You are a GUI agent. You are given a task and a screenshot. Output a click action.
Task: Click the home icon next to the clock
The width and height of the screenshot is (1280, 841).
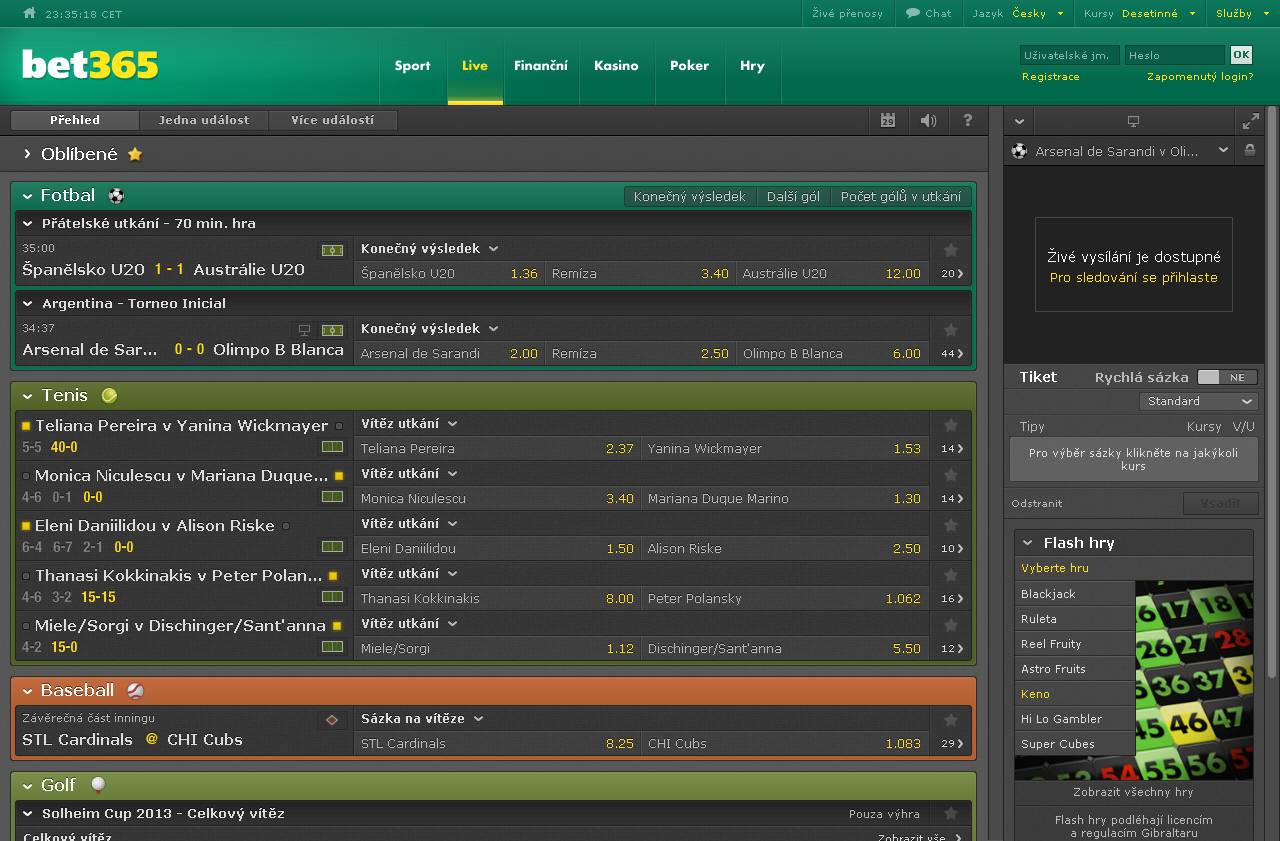29,13
